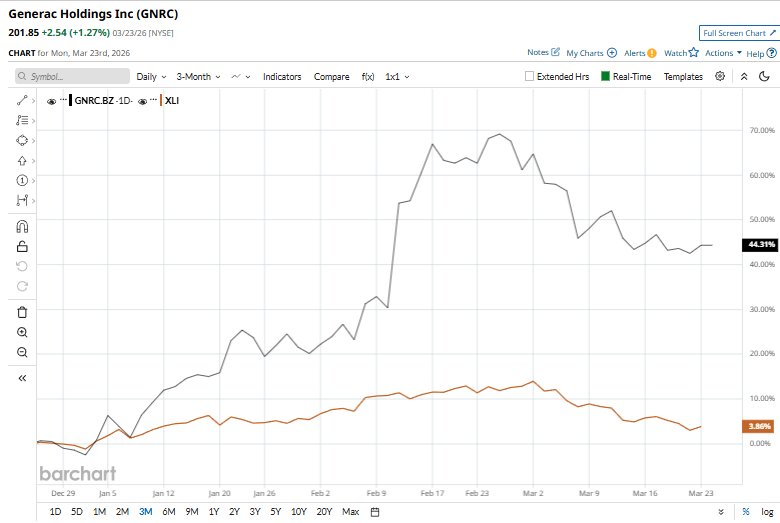Viewport: 780px width, 523px height.
Task: Expand shapes tool options arrow
Action: [33, 141]
